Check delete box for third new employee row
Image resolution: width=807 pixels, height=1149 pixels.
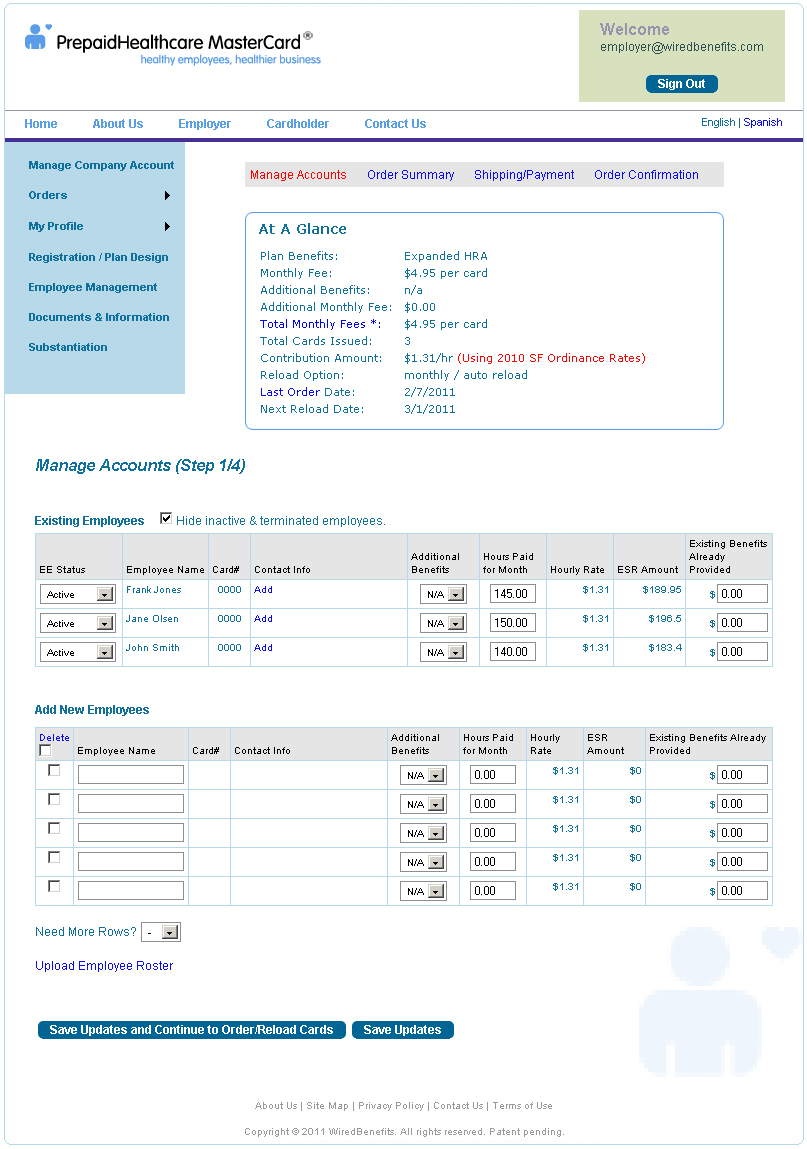coord(54,828)
